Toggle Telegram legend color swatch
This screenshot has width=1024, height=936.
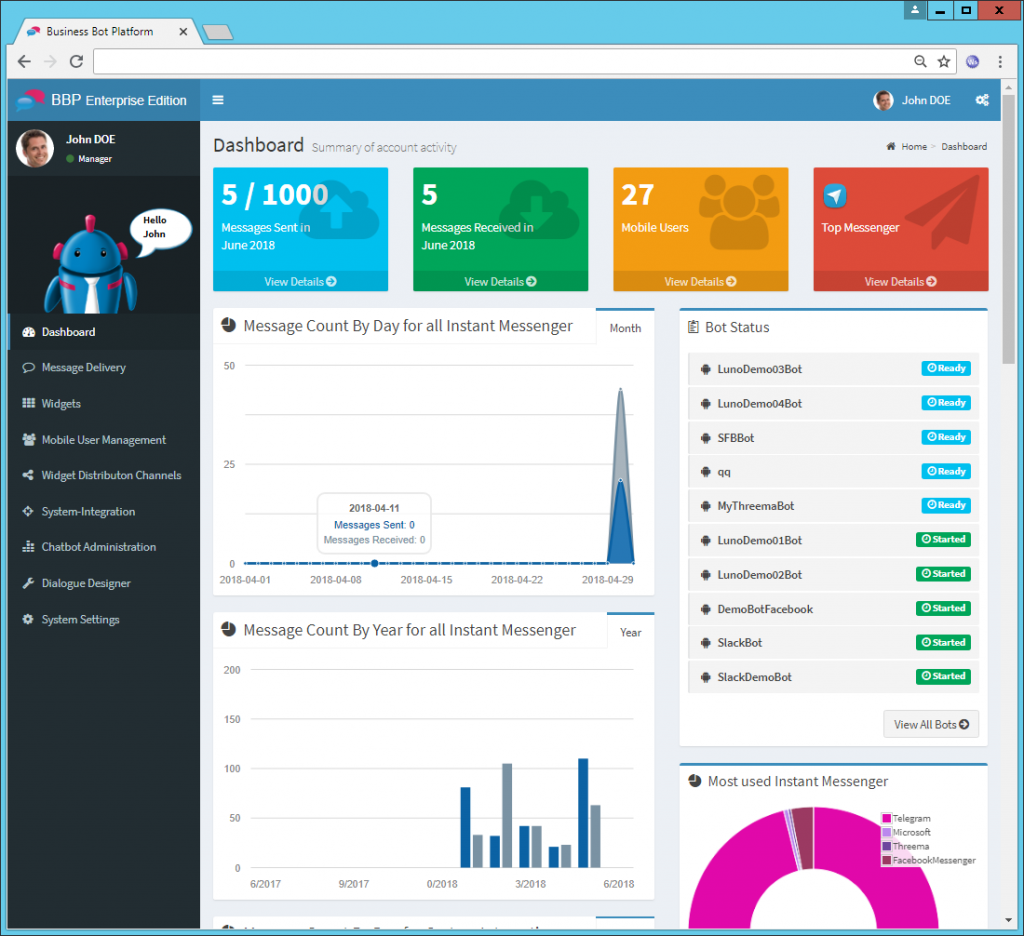click(x=886, y=818)
